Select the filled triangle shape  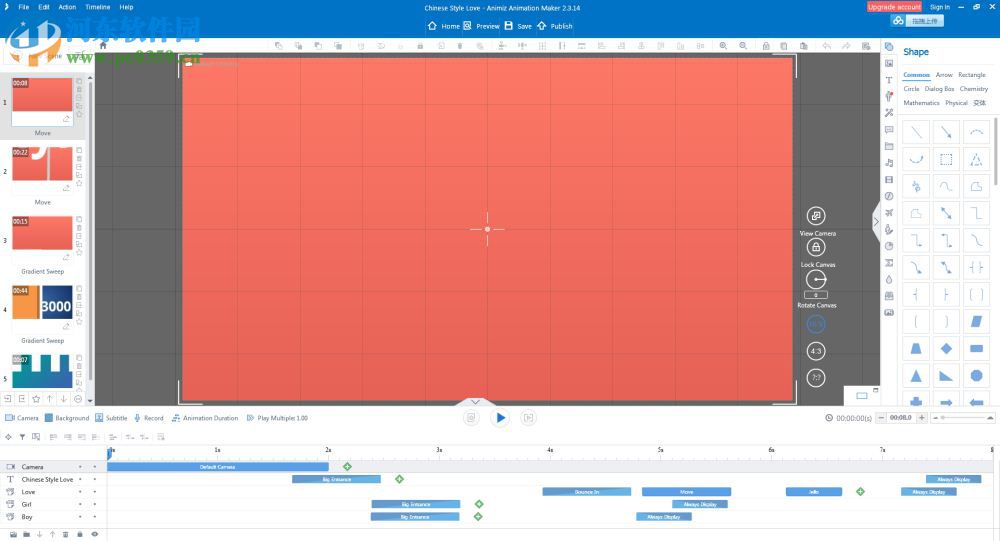click(916, 376)
